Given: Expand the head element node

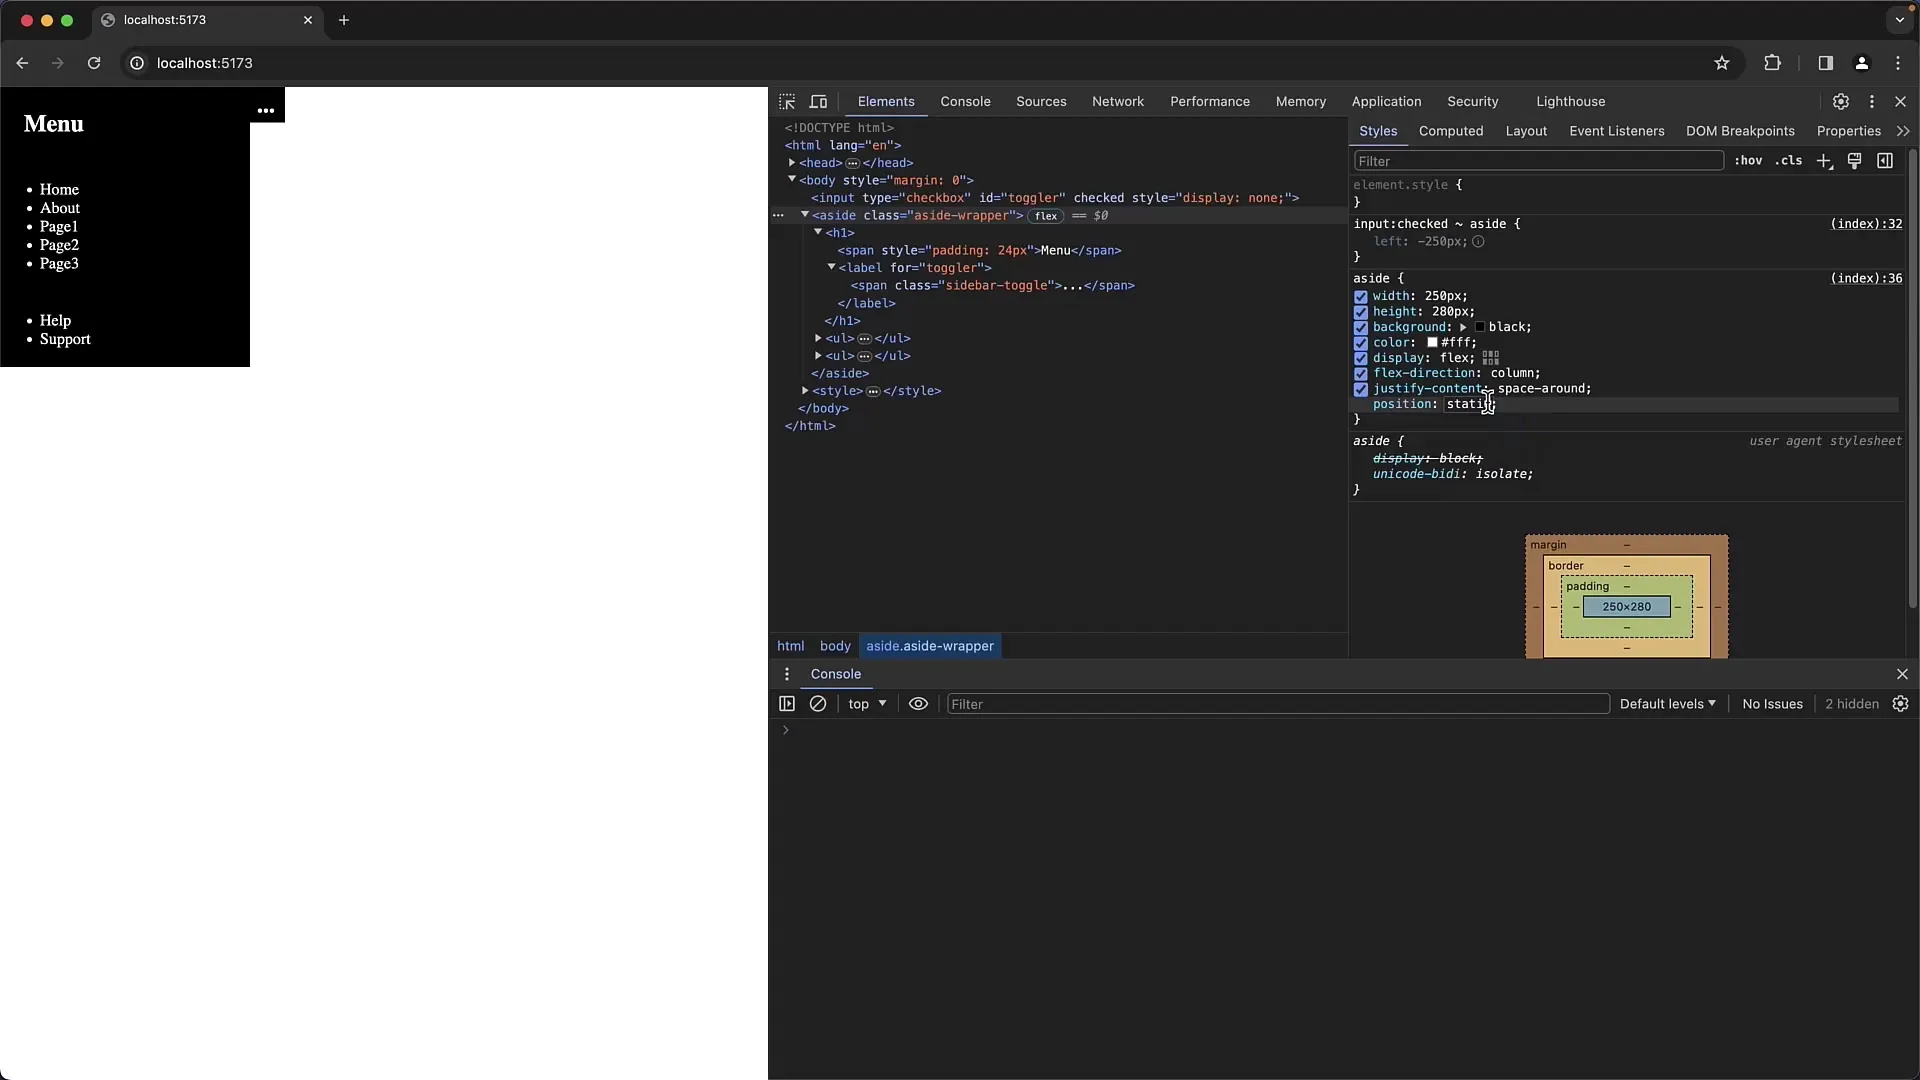Looking at the screenshot, I should pyautogui.click(x=792, y=163).
